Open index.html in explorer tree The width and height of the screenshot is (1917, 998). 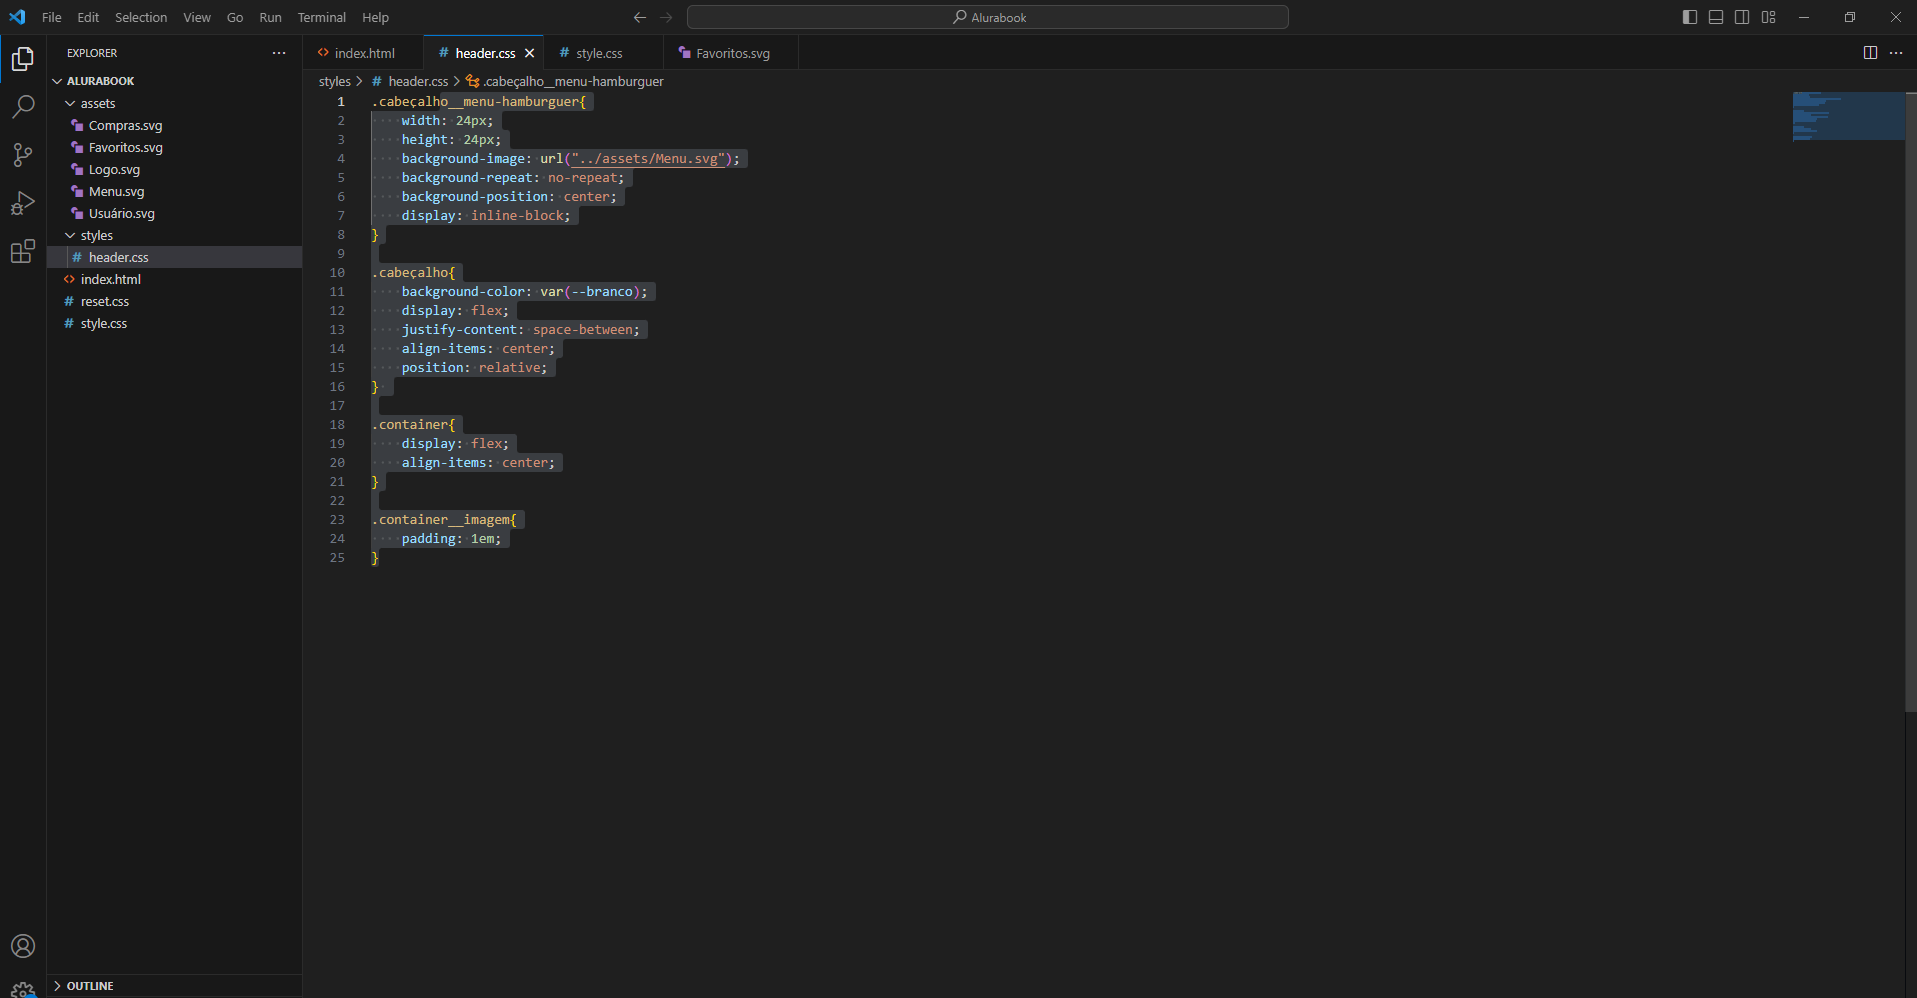click(110, 279)
